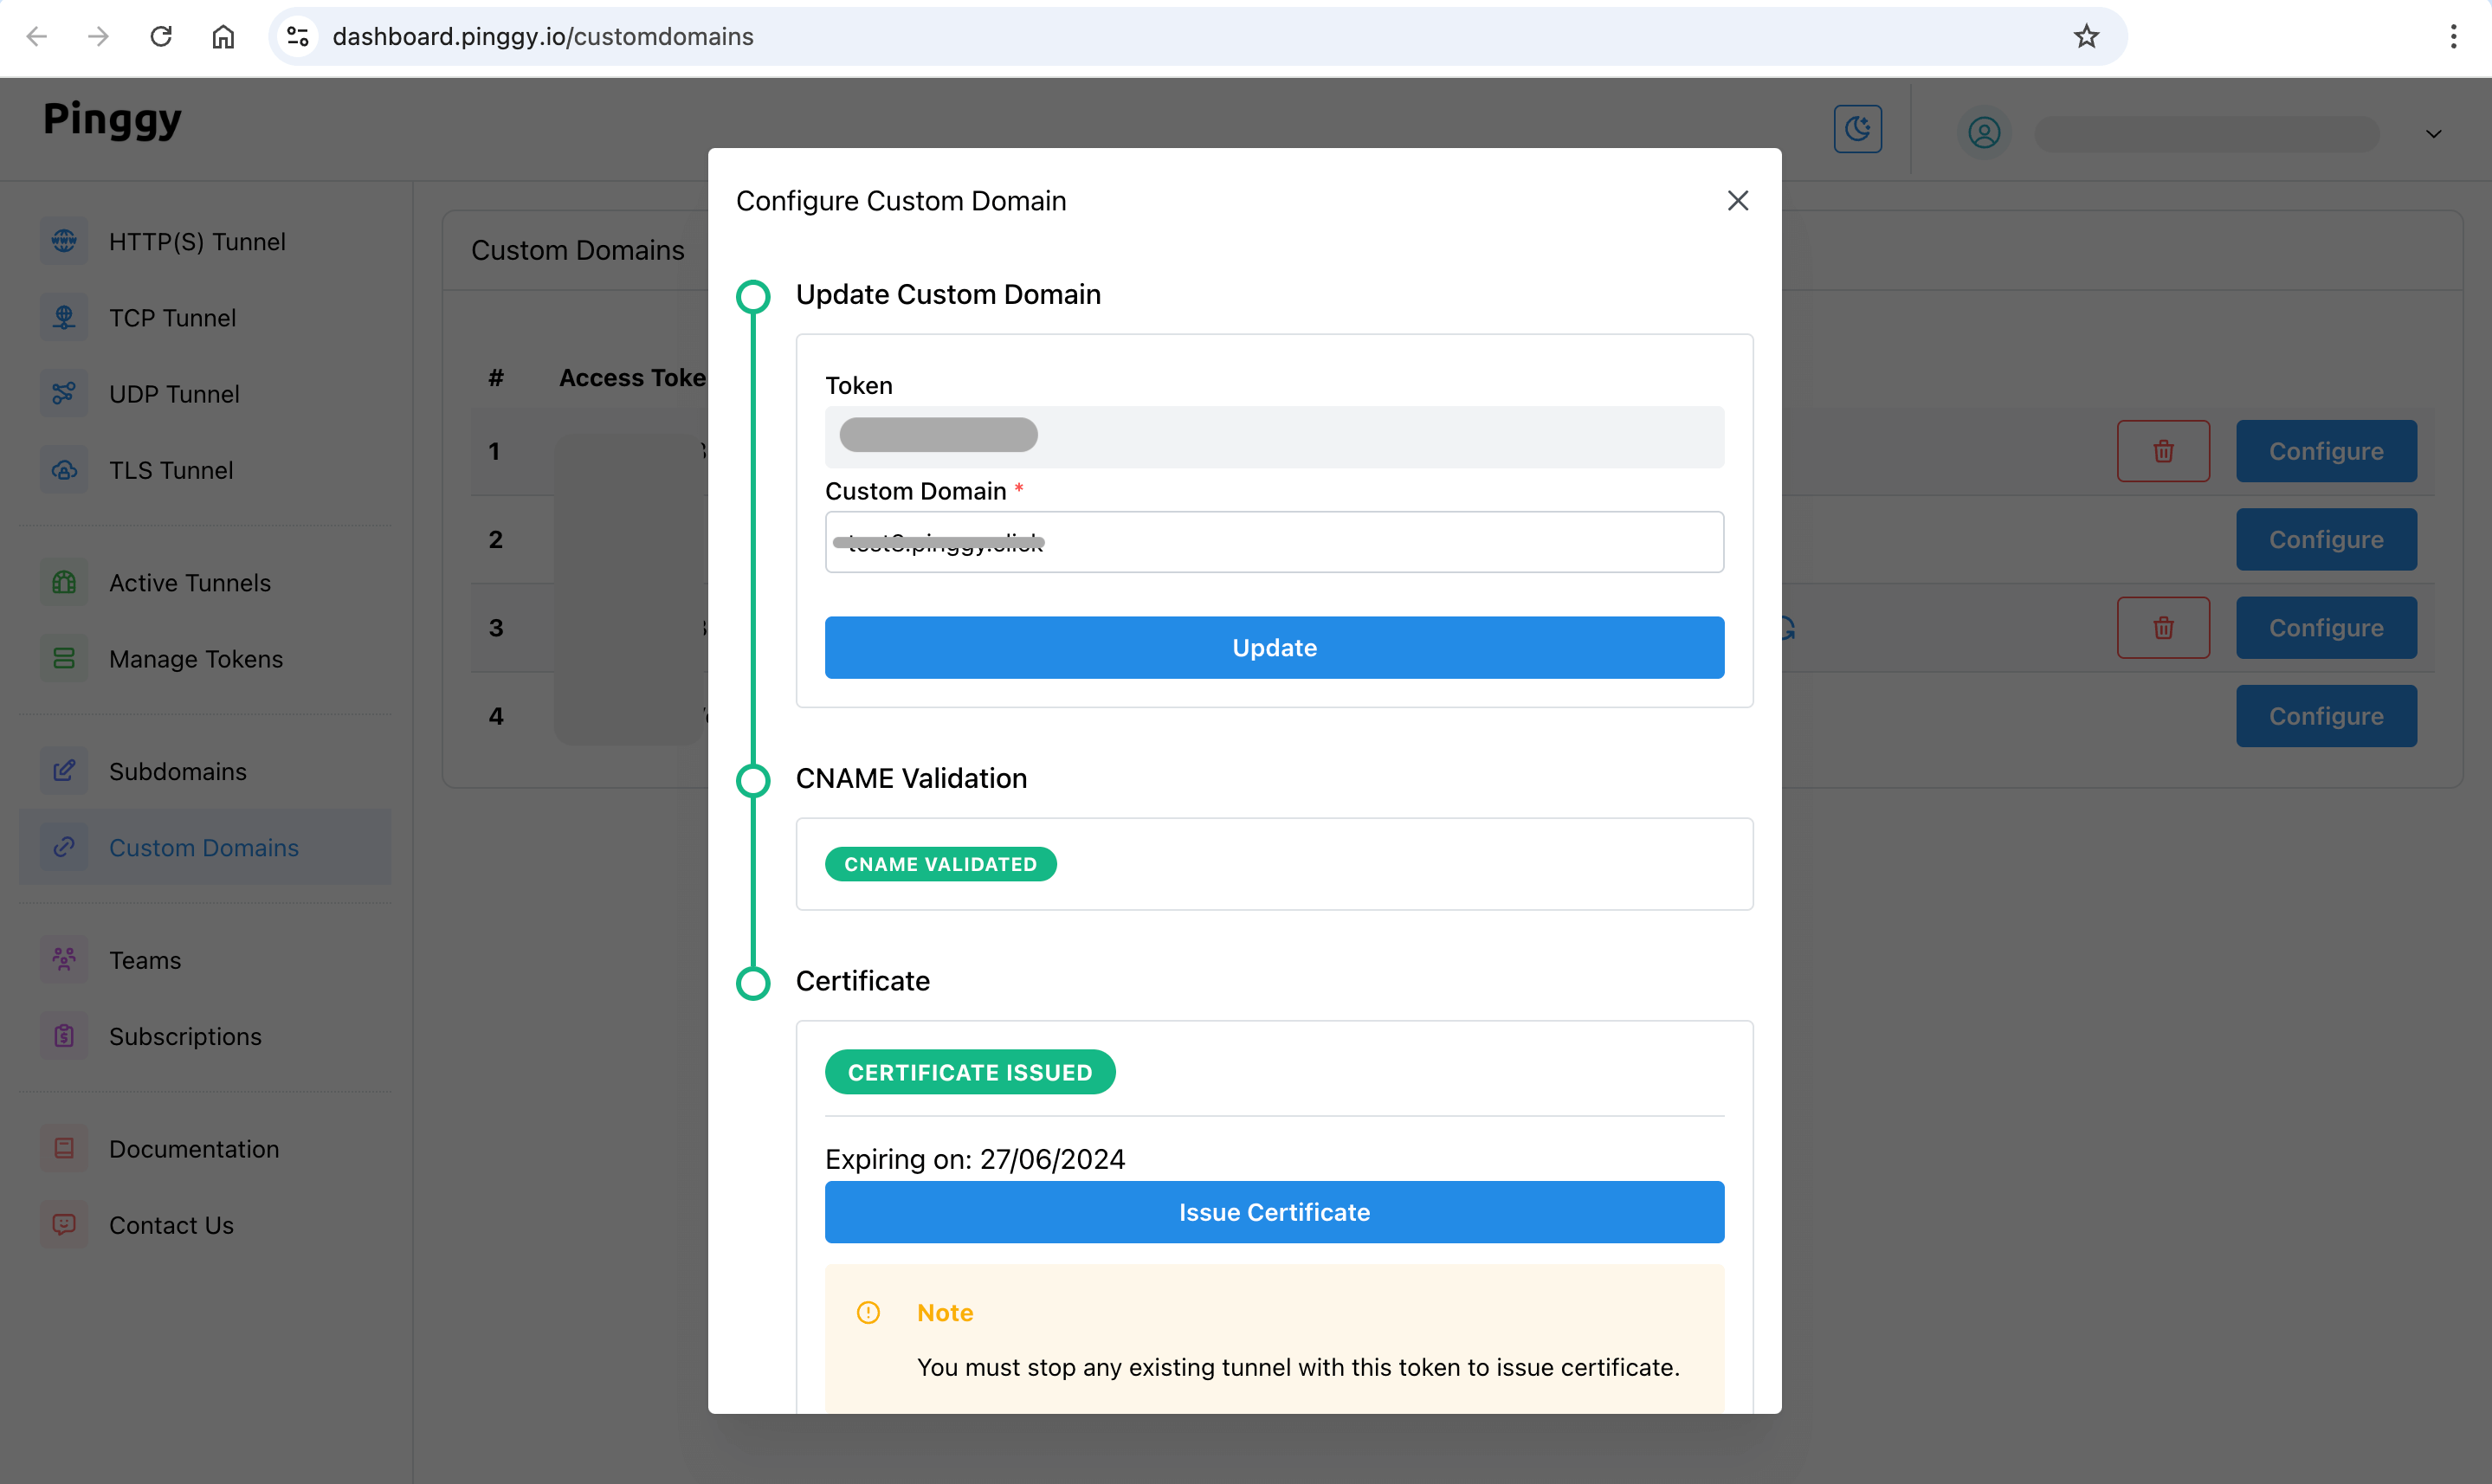Click the HTTP(S) Tunnel icon

63,241
